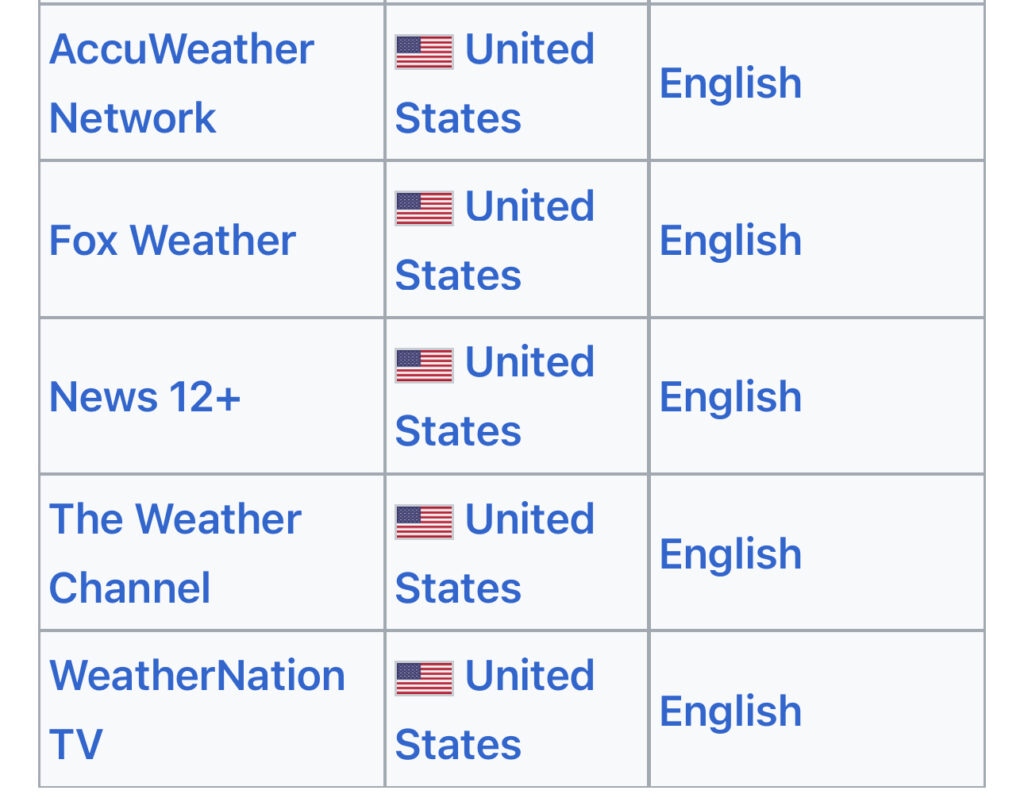
Task: Click English in the Fox Weather row
Action: [730, 241]
